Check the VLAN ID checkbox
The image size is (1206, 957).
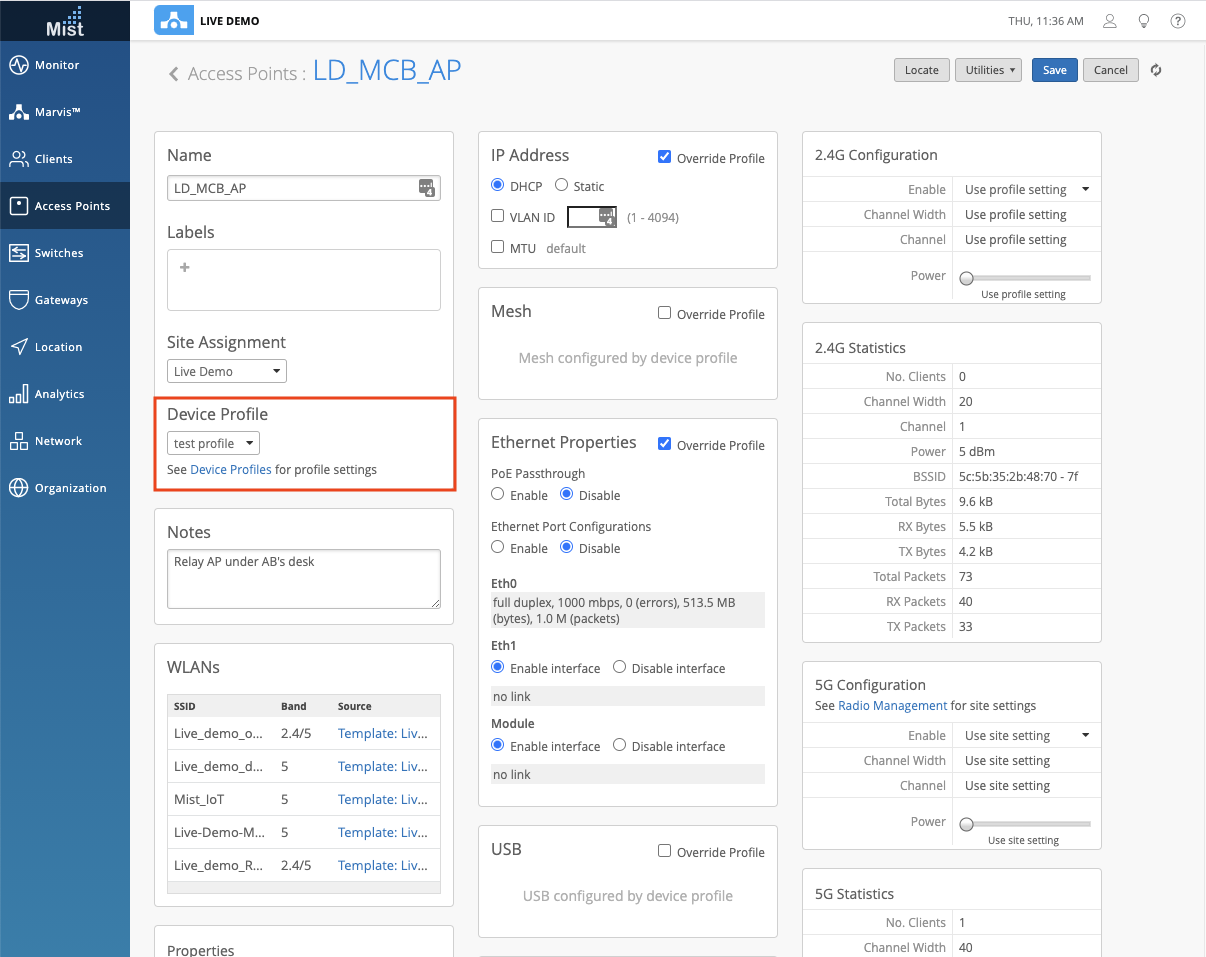click(x=498, y=216)
